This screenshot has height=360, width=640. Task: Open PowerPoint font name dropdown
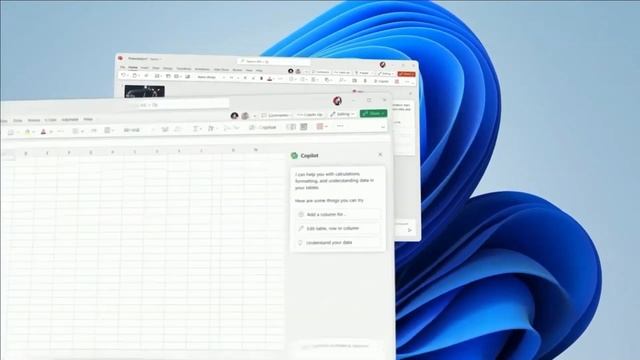(x=210, y=77)
